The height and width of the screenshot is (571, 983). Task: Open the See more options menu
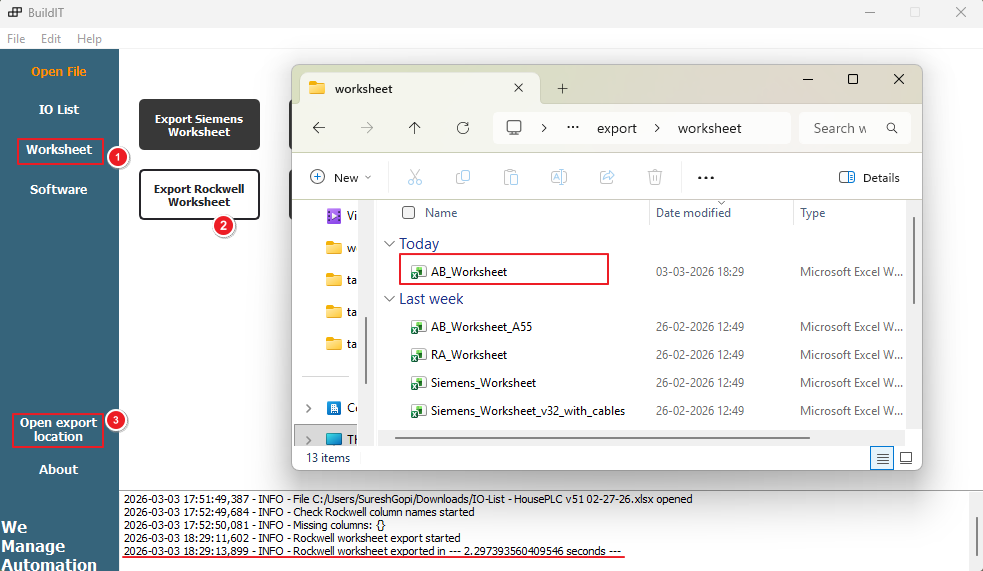pos(706,178)
